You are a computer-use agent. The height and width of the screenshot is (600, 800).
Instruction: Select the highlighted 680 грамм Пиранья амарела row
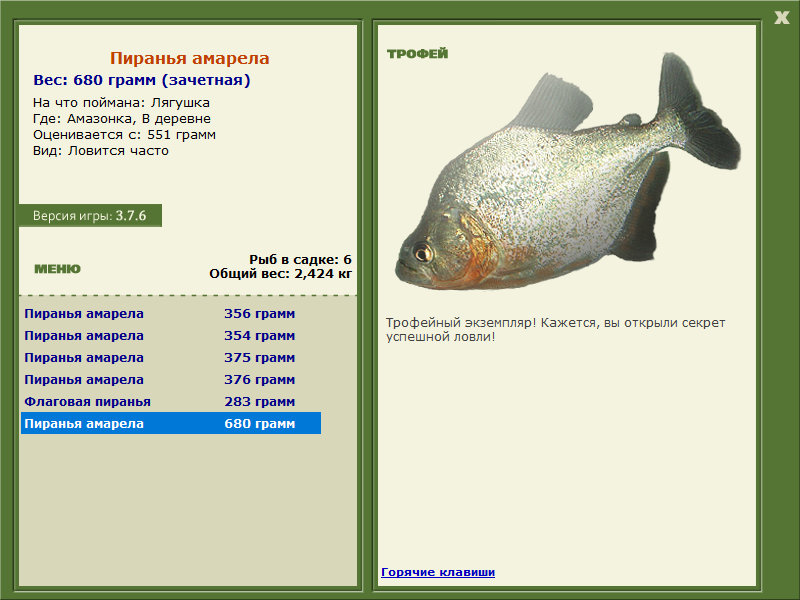point(171,423)
